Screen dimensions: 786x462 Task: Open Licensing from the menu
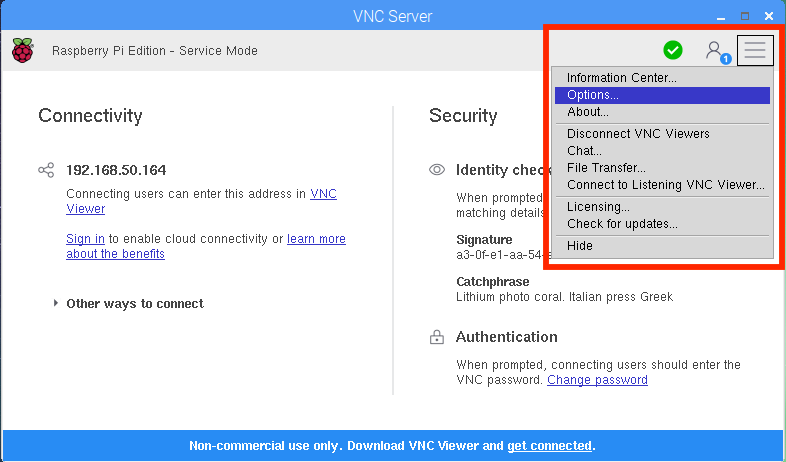point(662,207)
